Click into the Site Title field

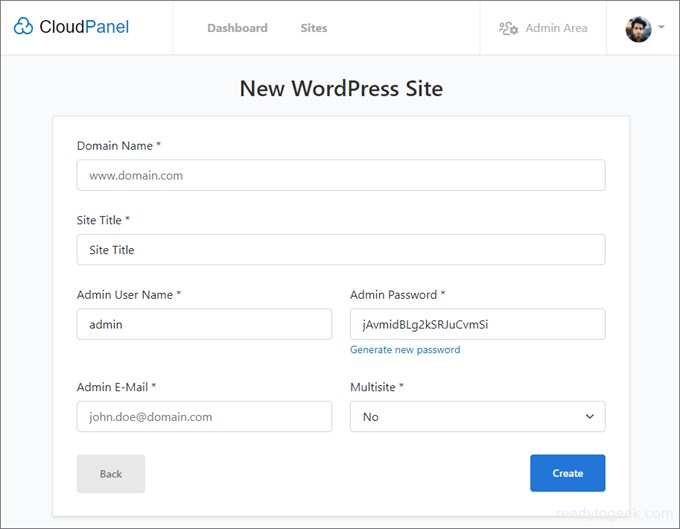[341, 250]
